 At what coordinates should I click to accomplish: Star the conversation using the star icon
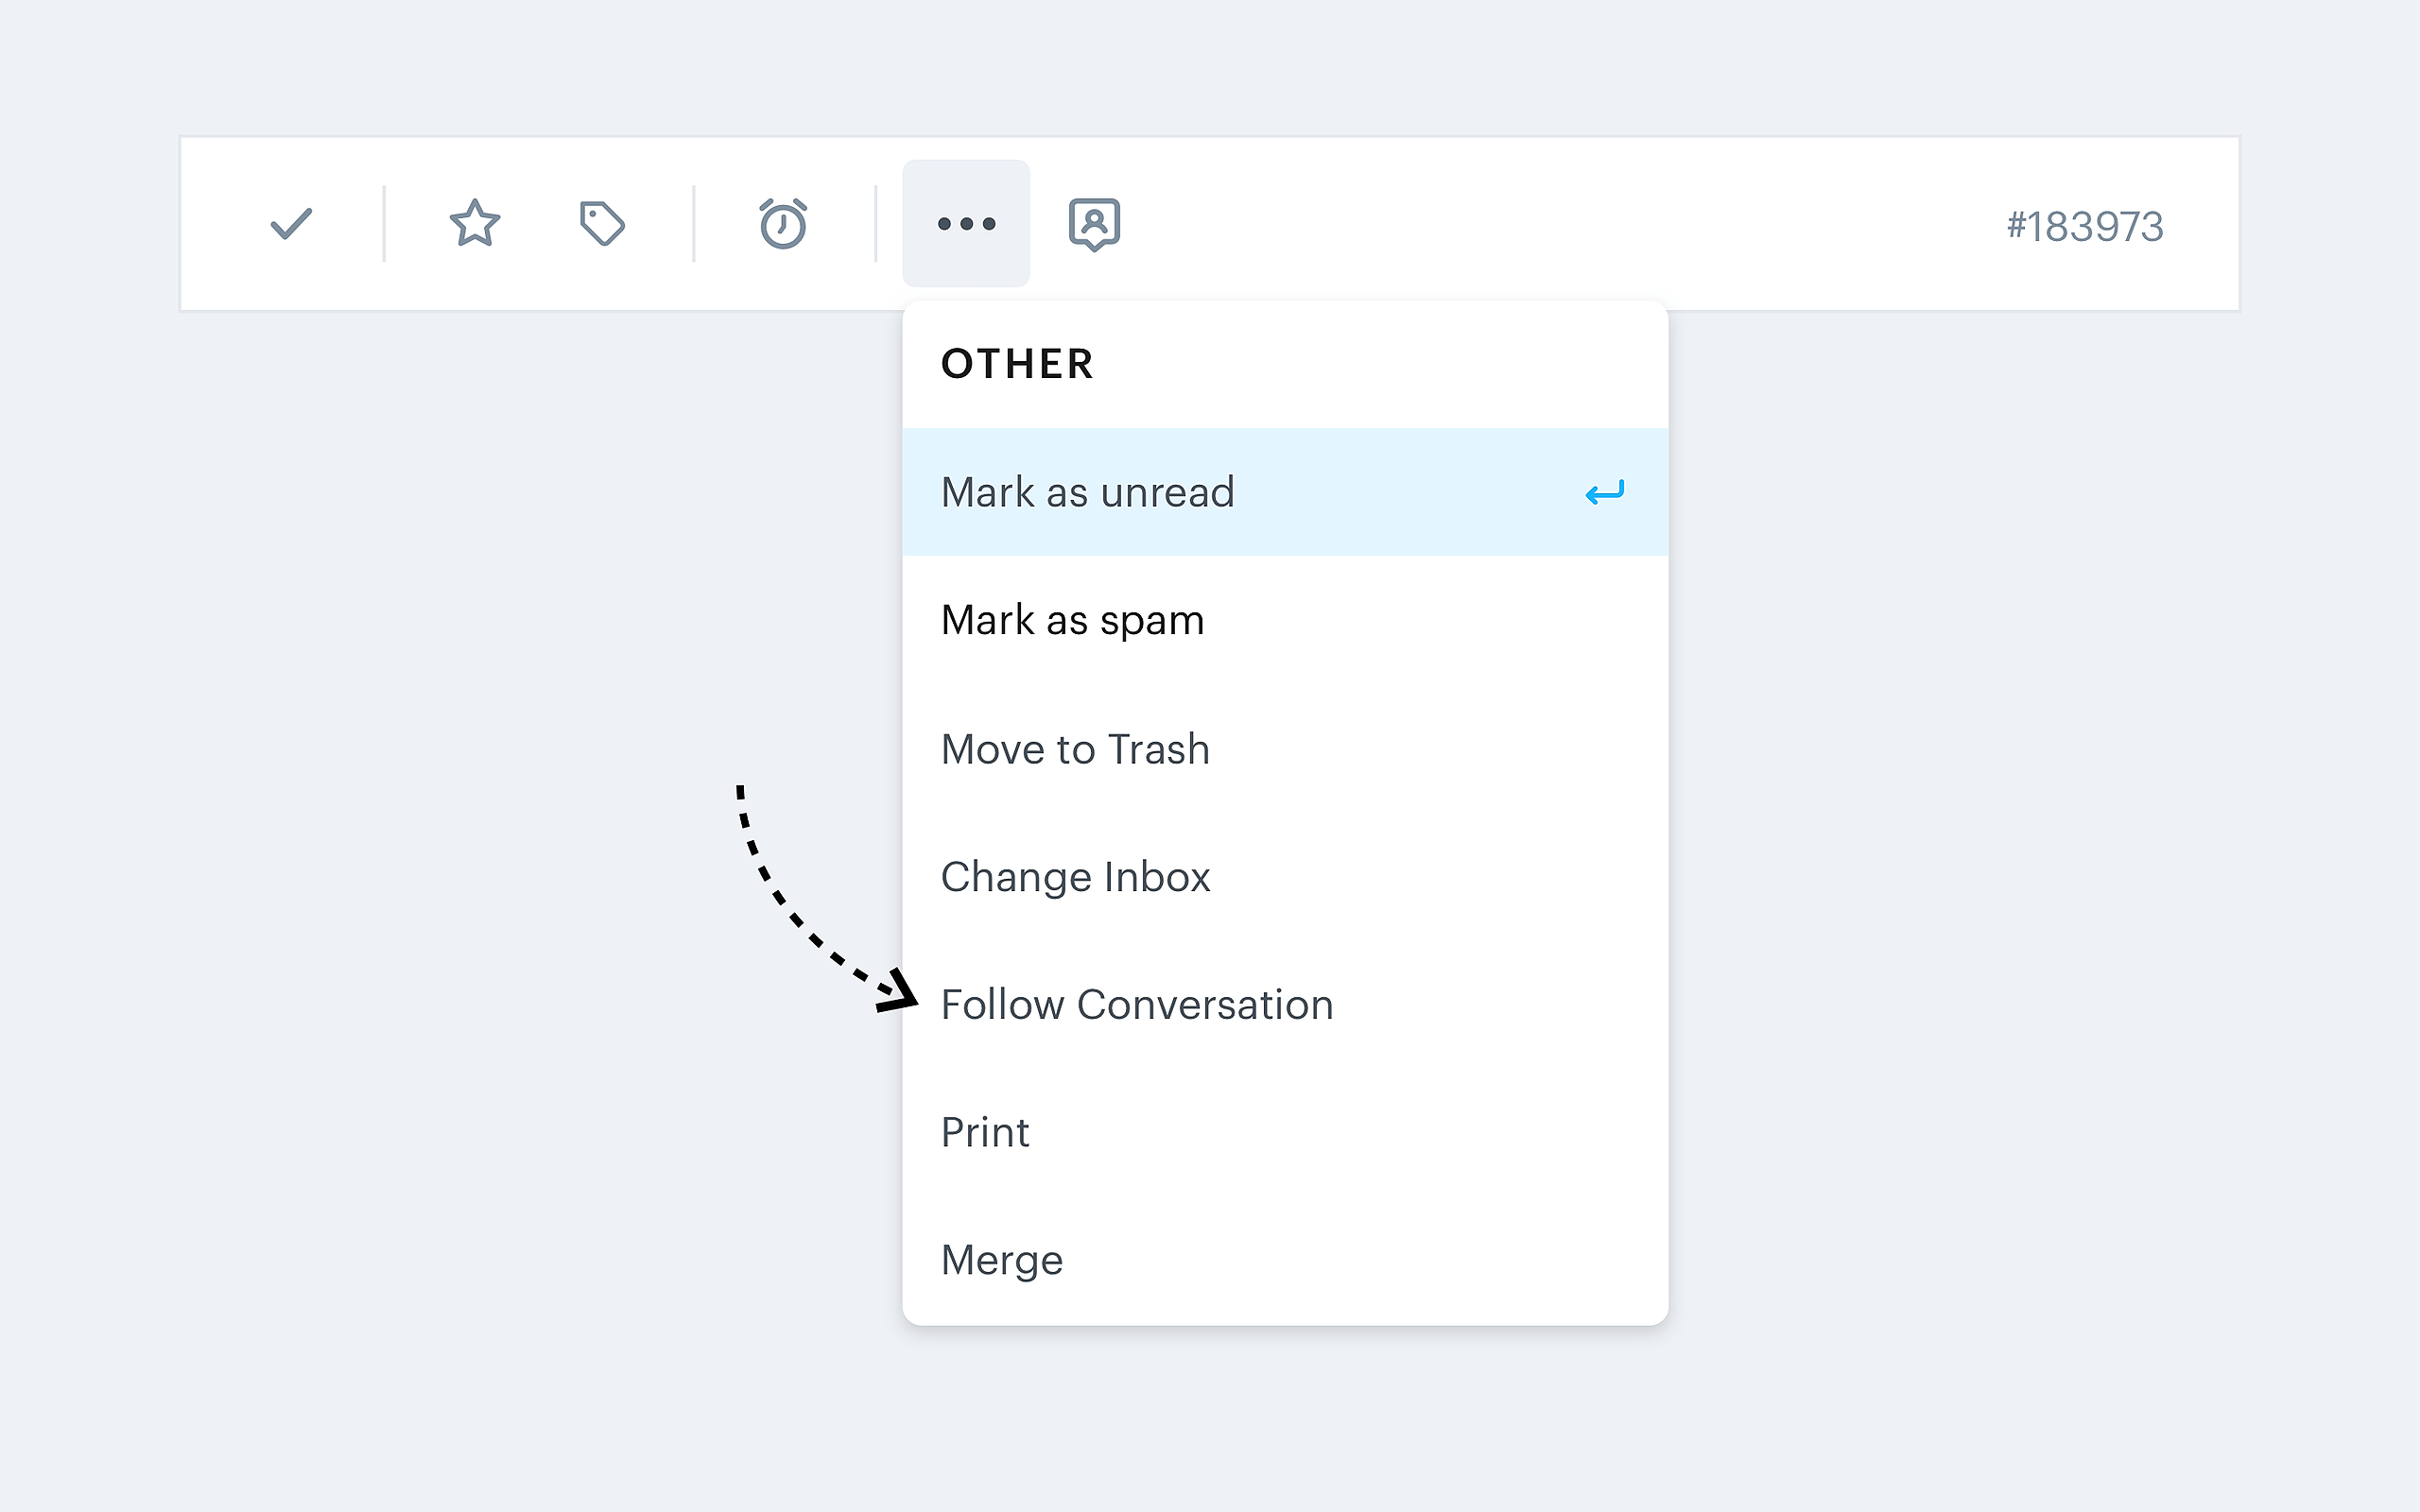coord(474,224)
